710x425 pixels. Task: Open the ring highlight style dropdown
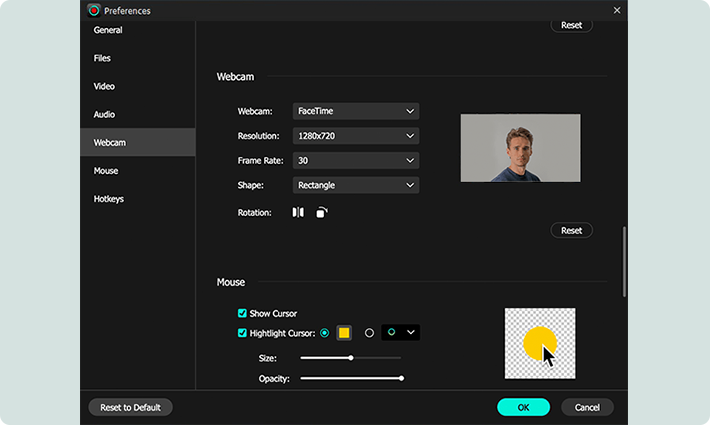pos(400,333)
